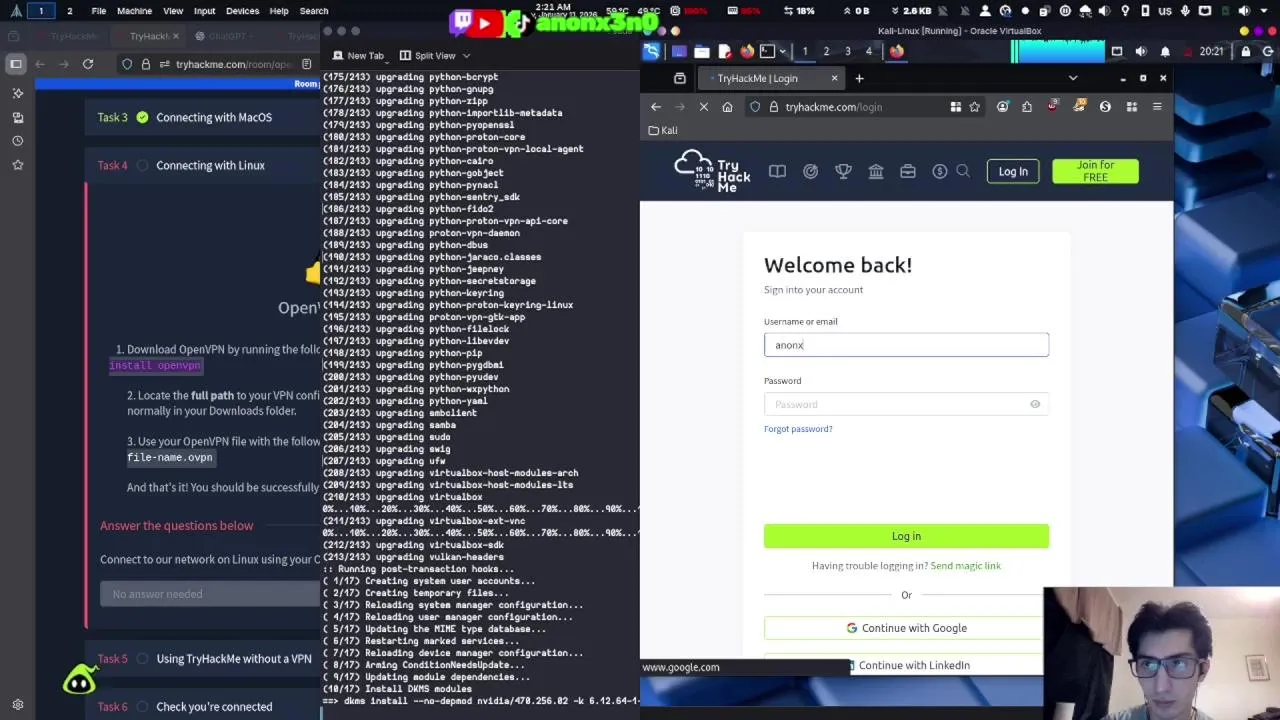Viewport: 1280px width, 720px height.
Task: Switch to Kali workspace 2
Action: pos(826,51)
